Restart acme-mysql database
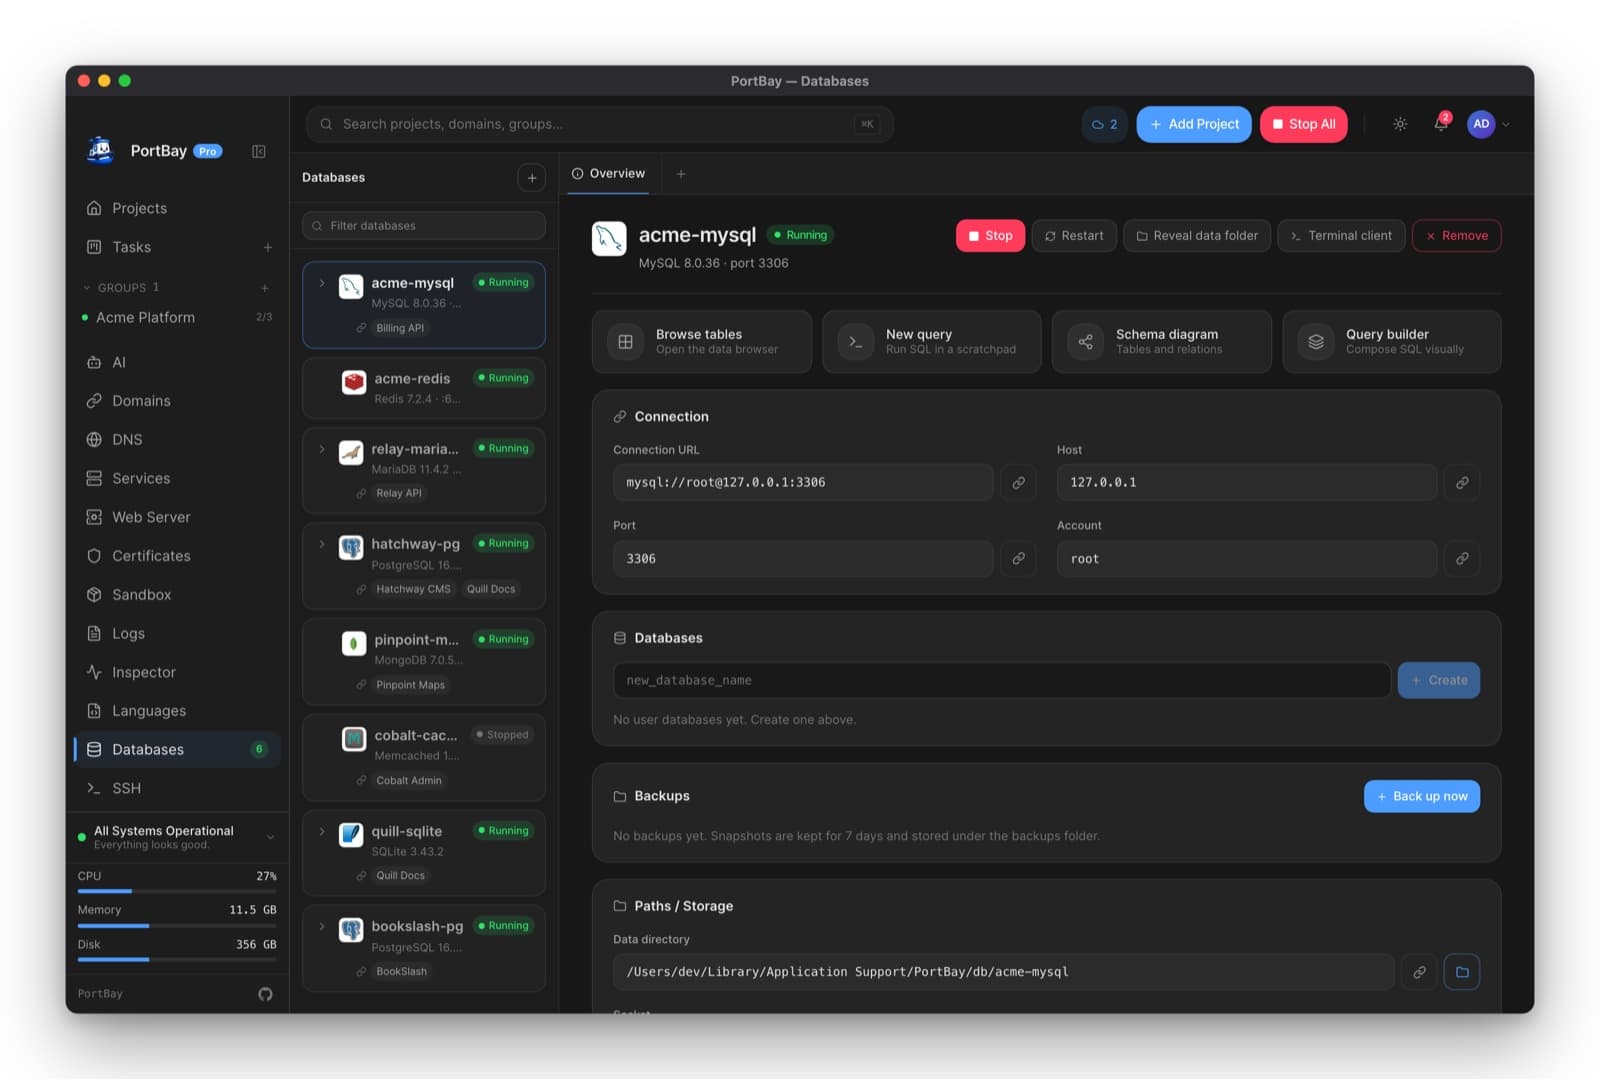 1074,236
